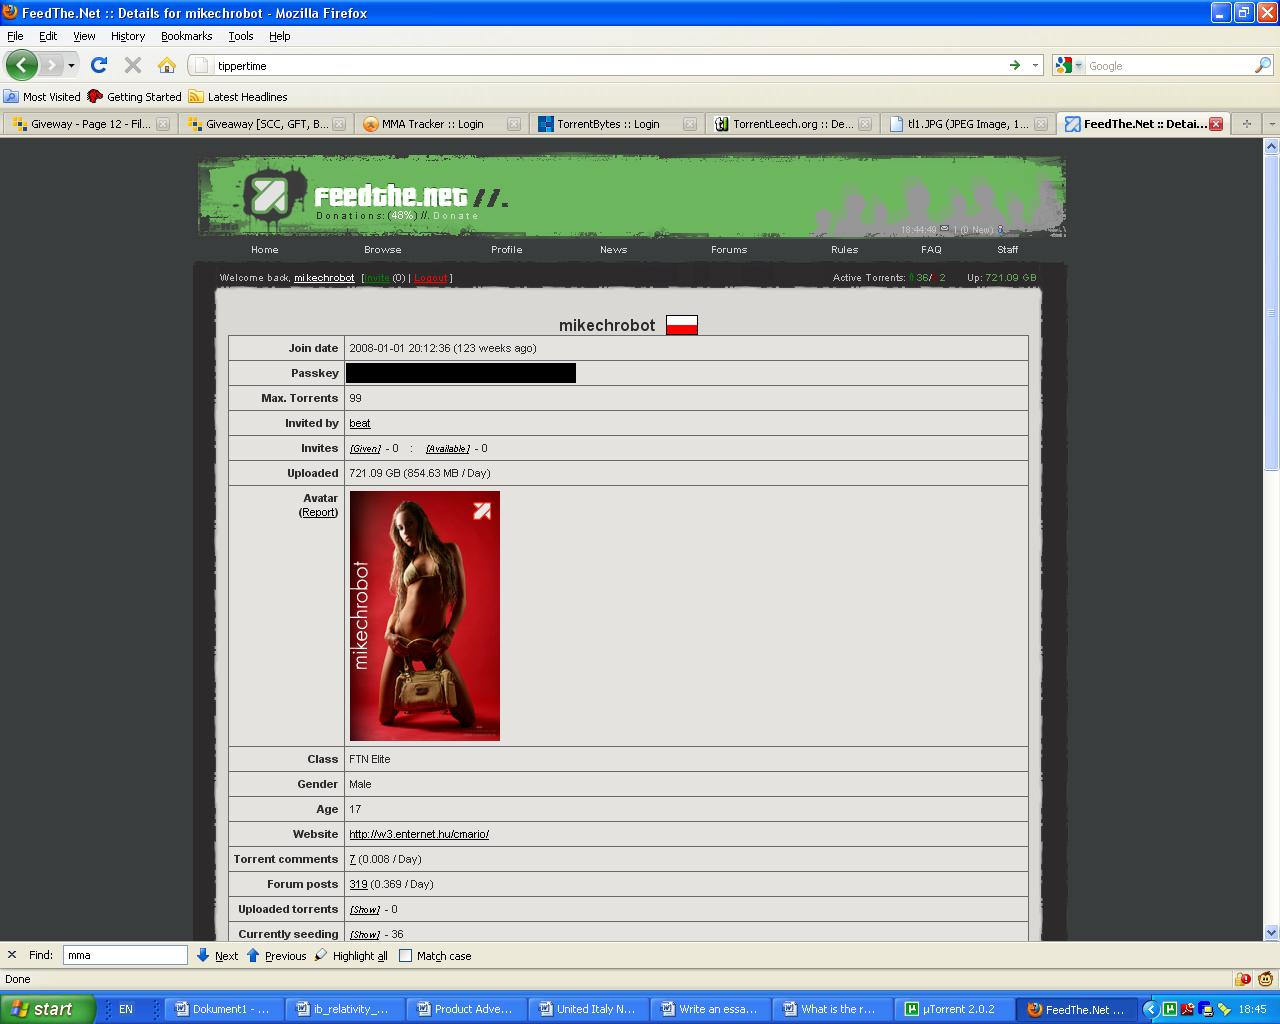This screenshot has width=1280, height=1024.
Task: Click the Stop loading X icon
Action: [x=132, y=65]
